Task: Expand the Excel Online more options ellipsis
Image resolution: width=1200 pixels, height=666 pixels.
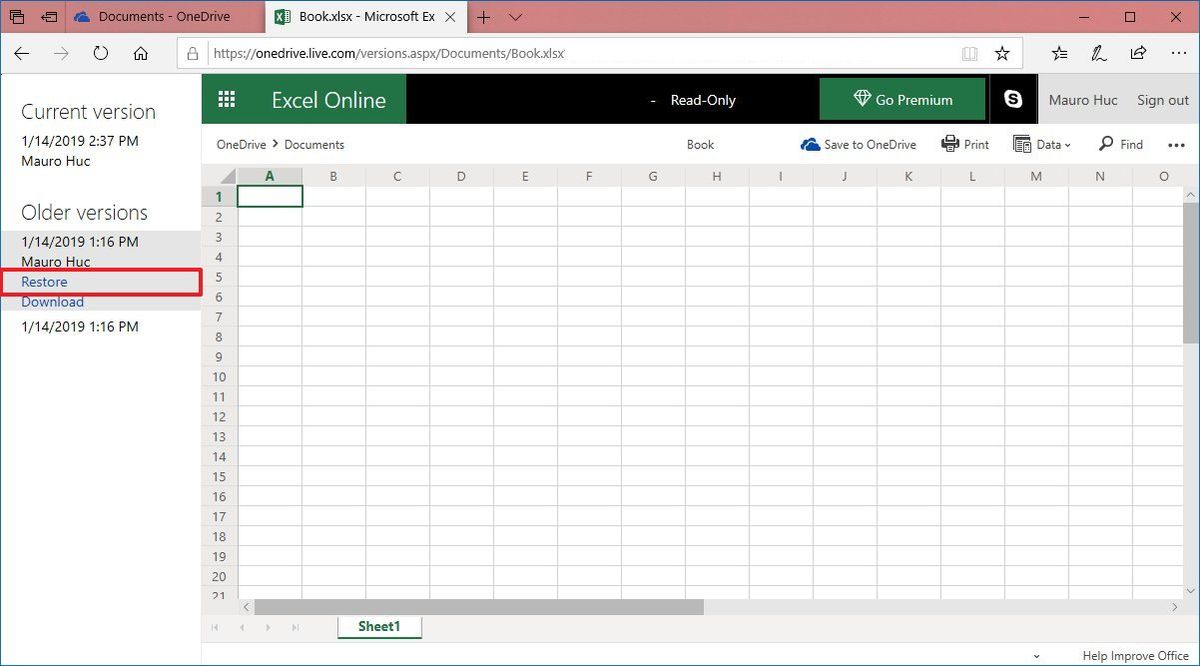Action: (x=1177, y=144)
